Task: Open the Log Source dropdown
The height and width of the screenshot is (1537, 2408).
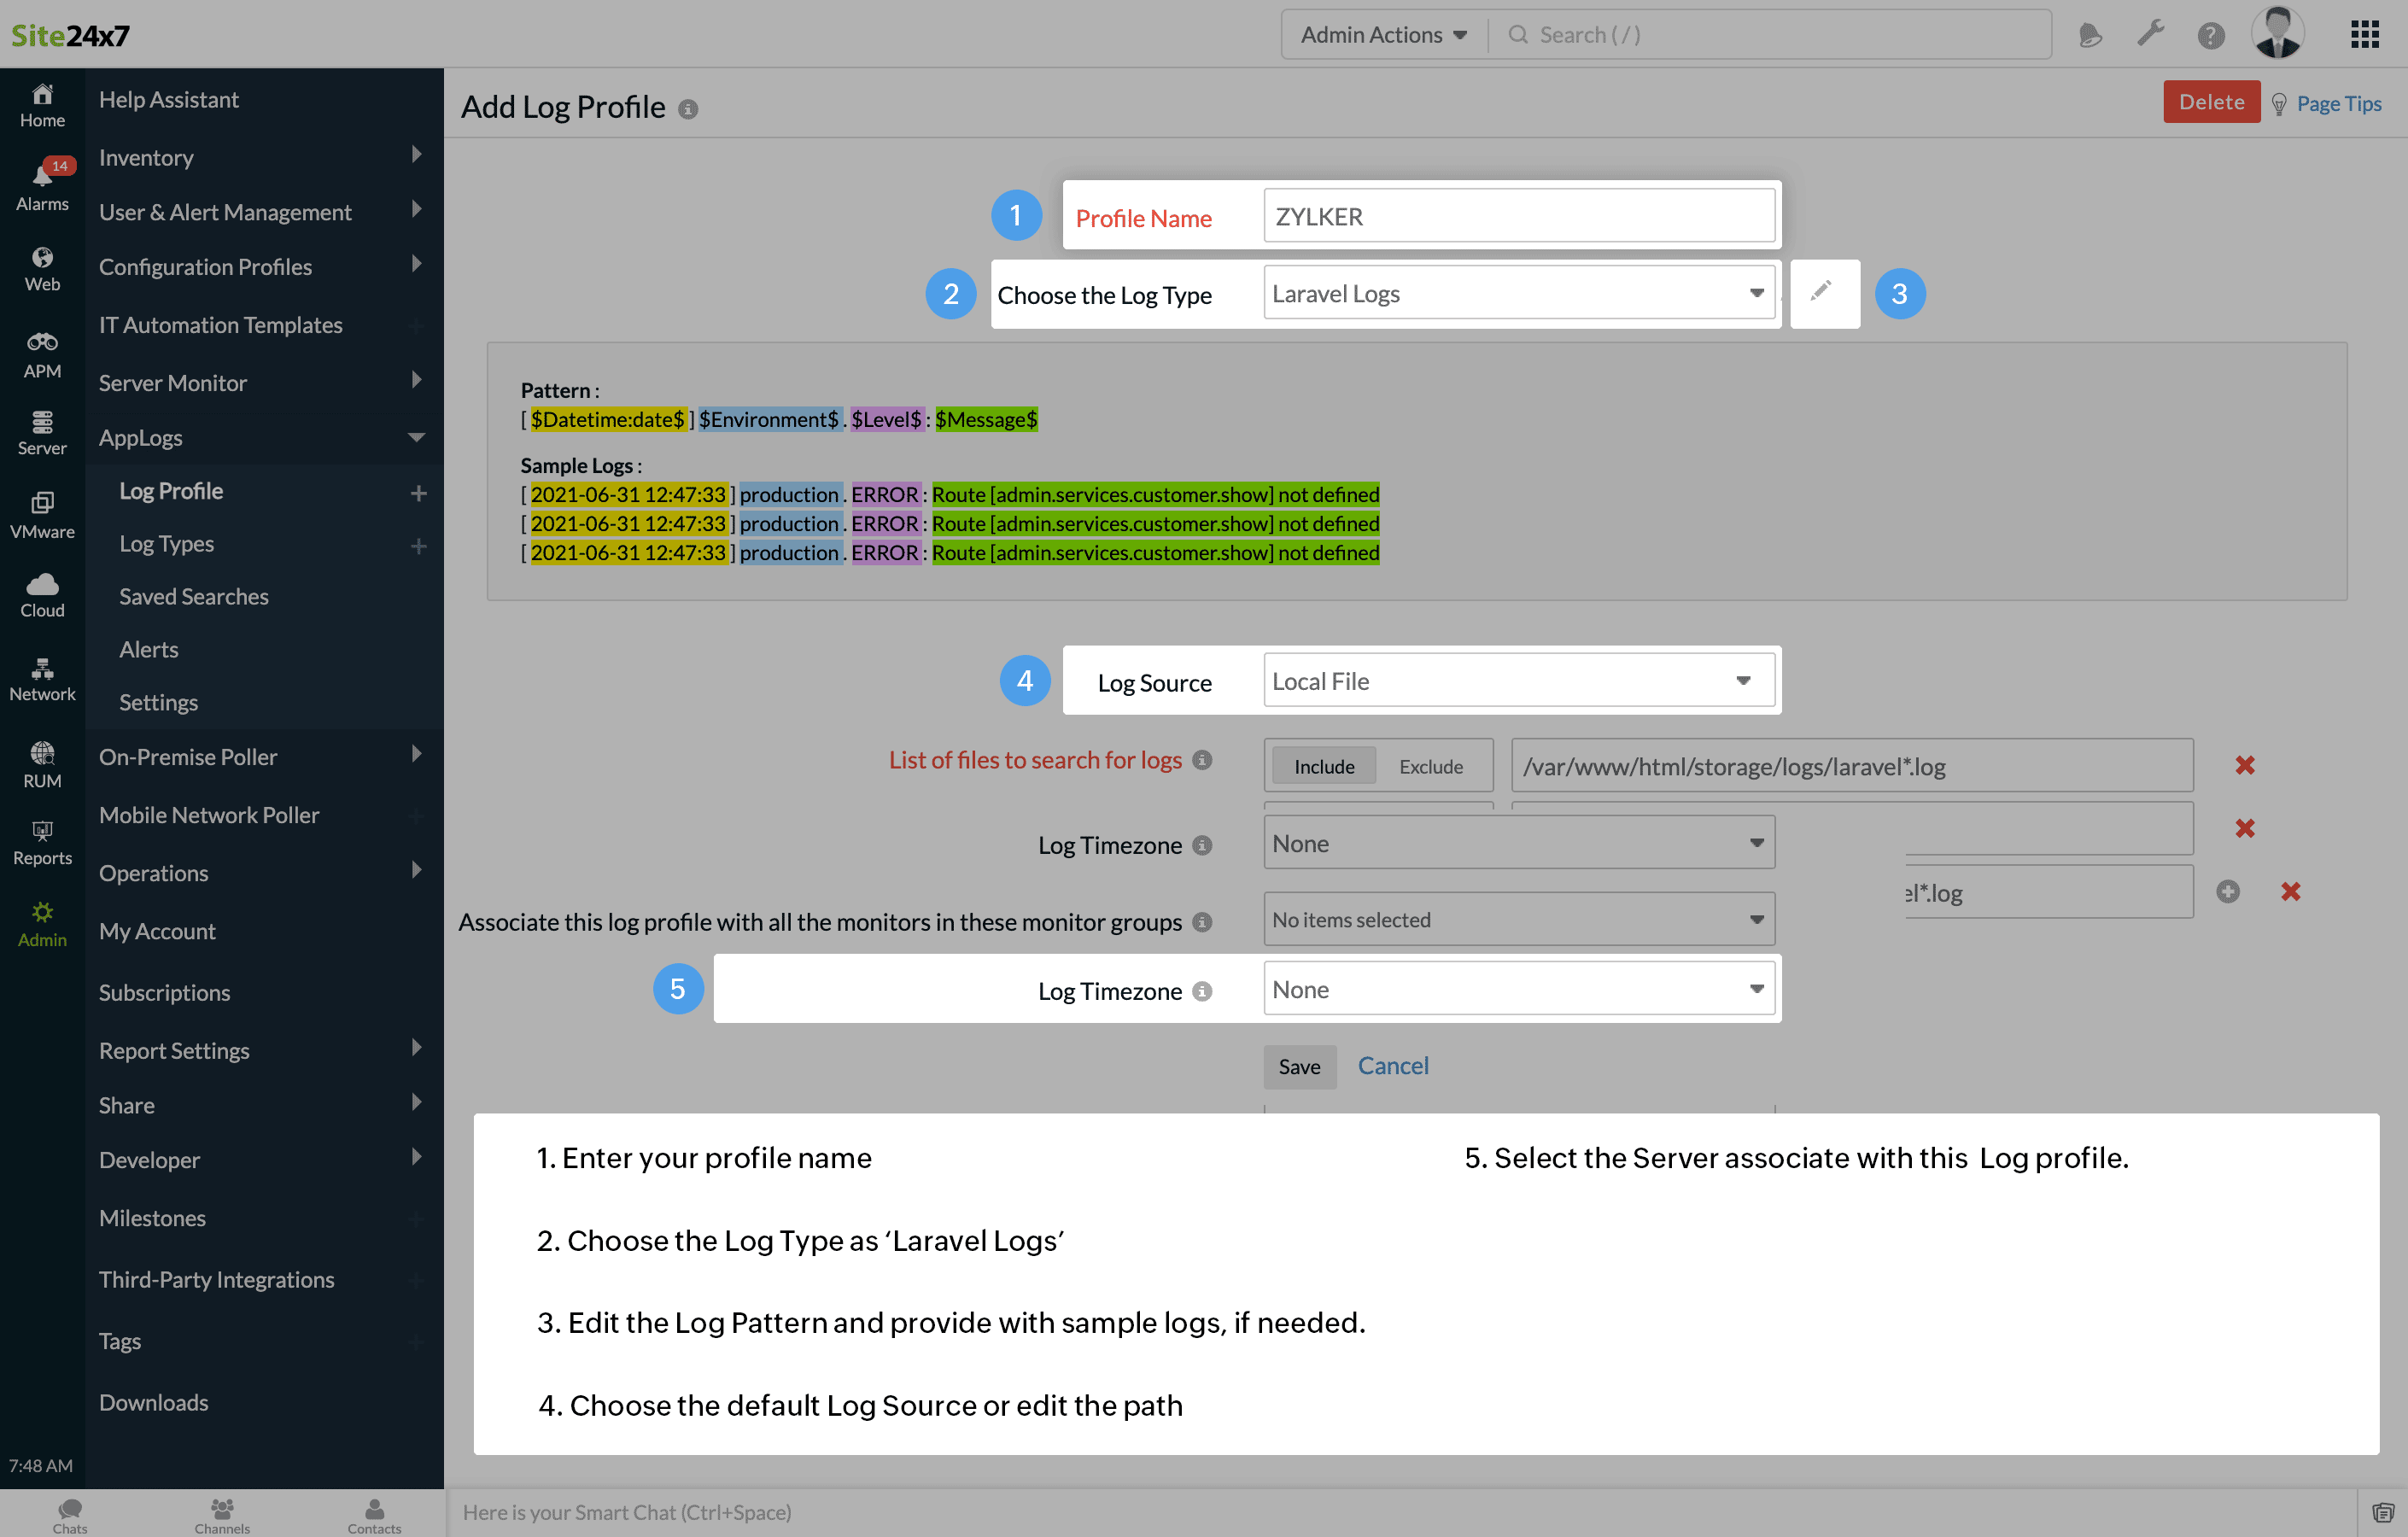Action: pos(1518,681)
